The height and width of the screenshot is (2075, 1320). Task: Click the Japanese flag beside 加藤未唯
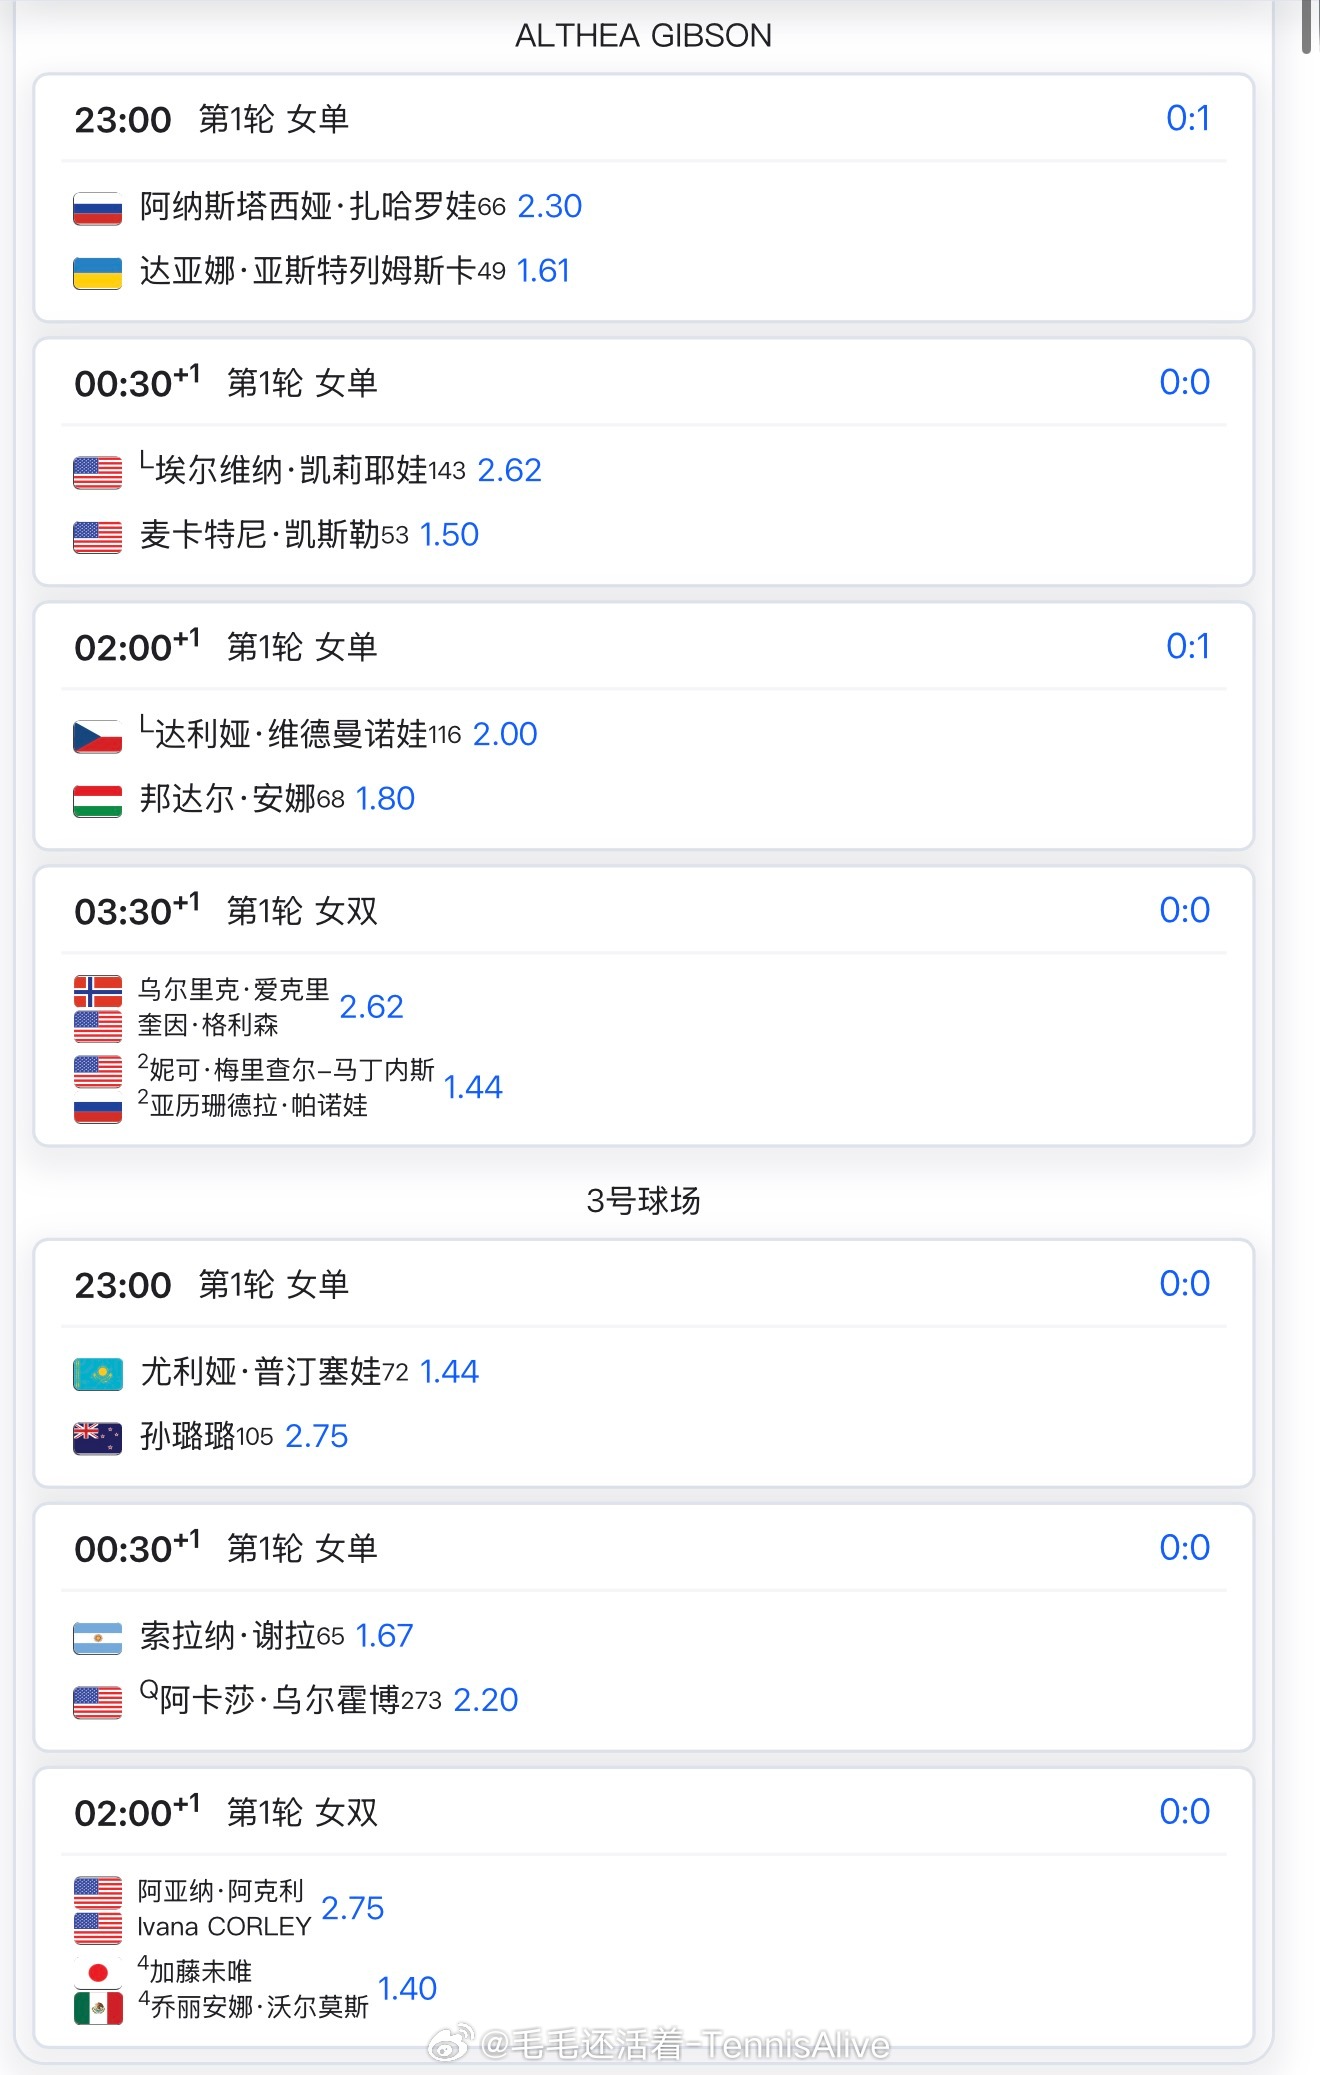(x=97, y=1972)
